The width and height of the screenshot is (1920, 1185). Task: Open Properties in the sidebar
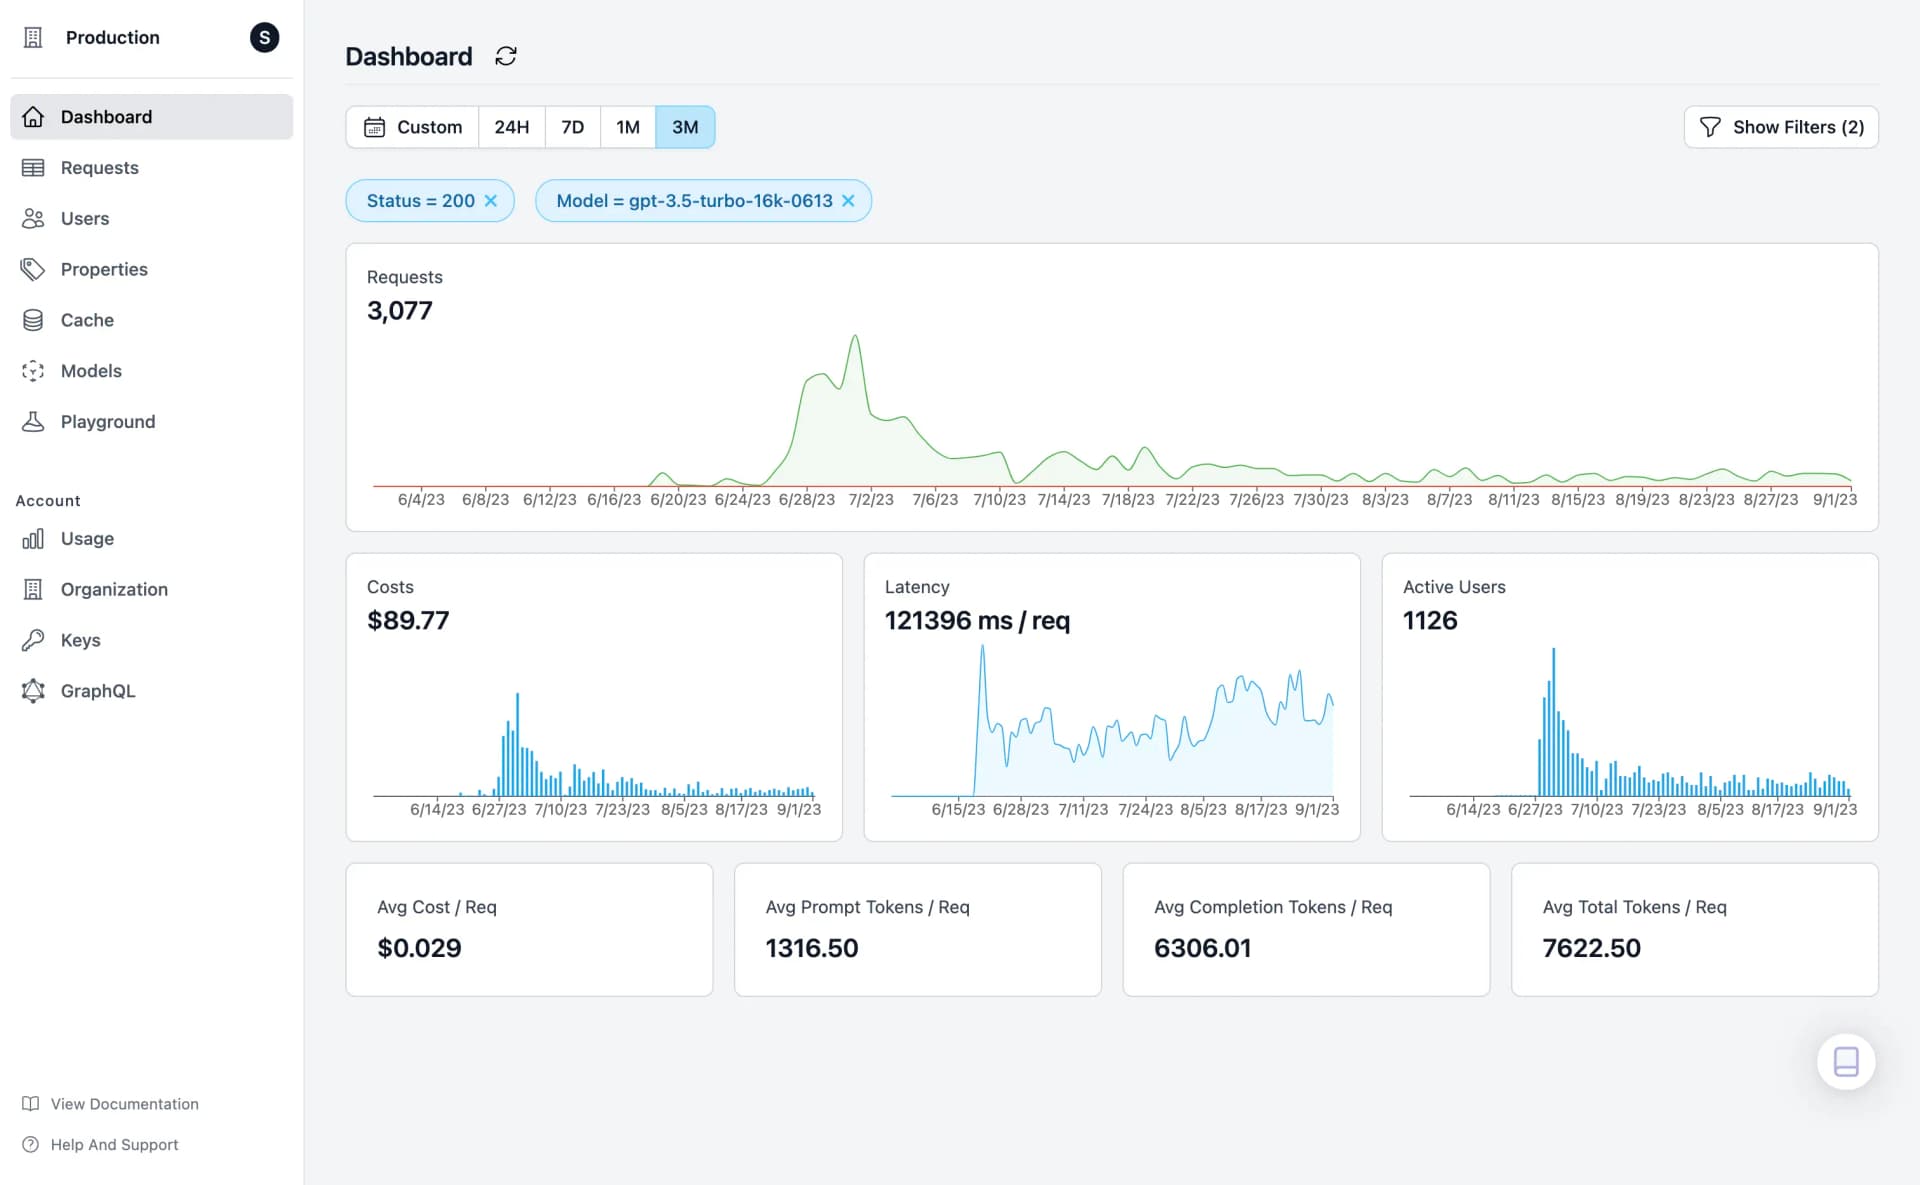[103, 270]
